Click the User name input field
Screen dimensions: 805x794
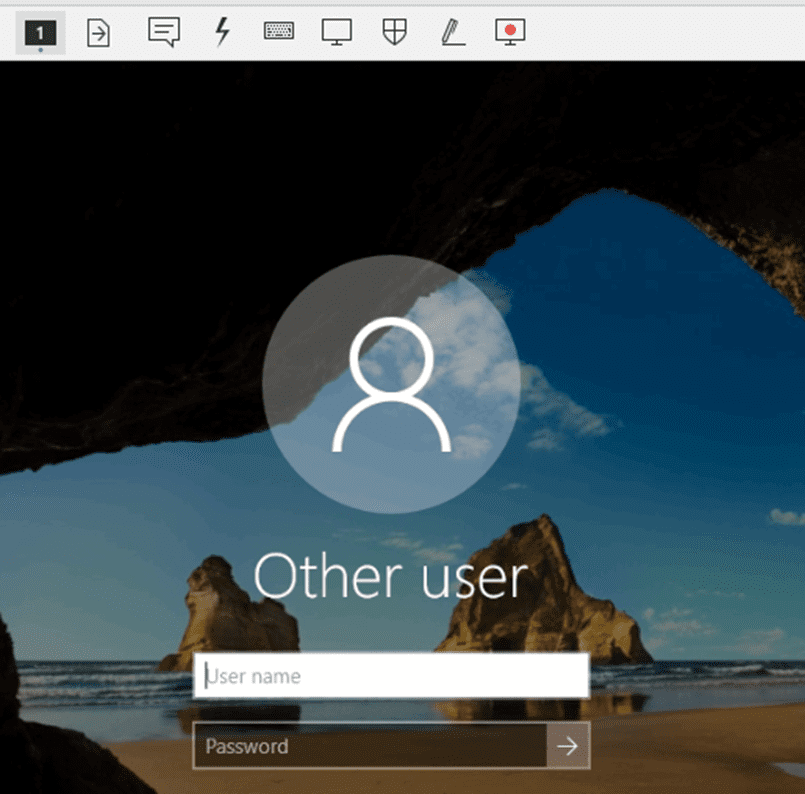[x=391, y=676]
